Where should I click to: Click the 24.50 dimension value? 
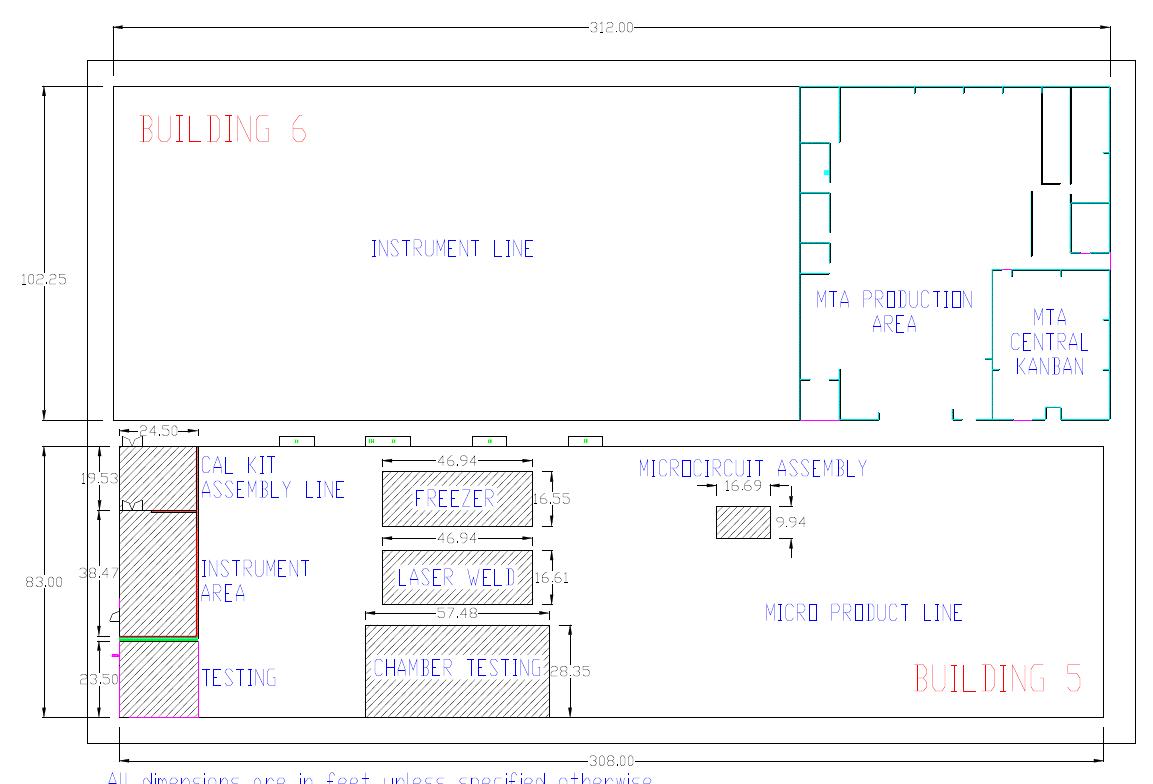(159, 431)
